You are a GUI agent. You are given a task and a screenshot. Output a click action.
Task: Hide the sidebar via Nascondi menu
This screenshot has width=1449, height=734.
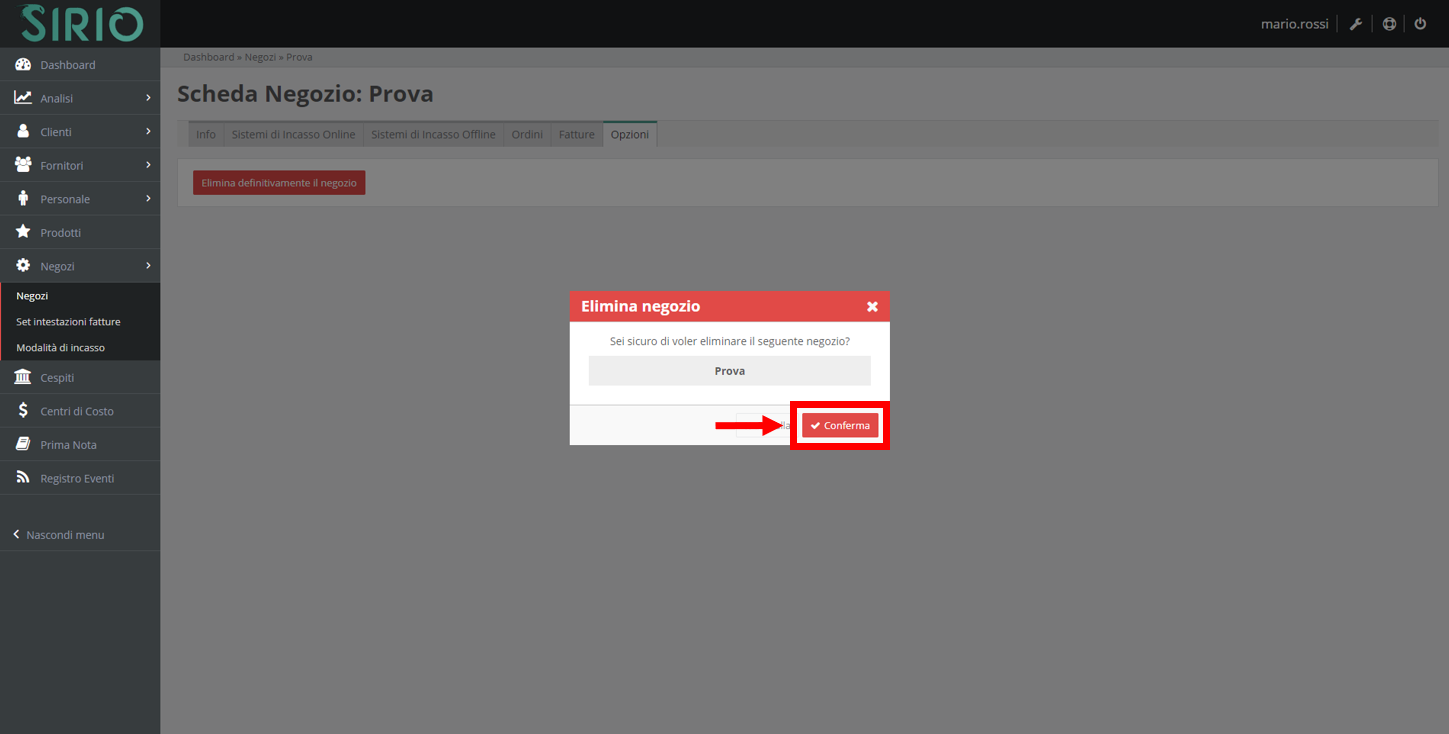point(60,535)
